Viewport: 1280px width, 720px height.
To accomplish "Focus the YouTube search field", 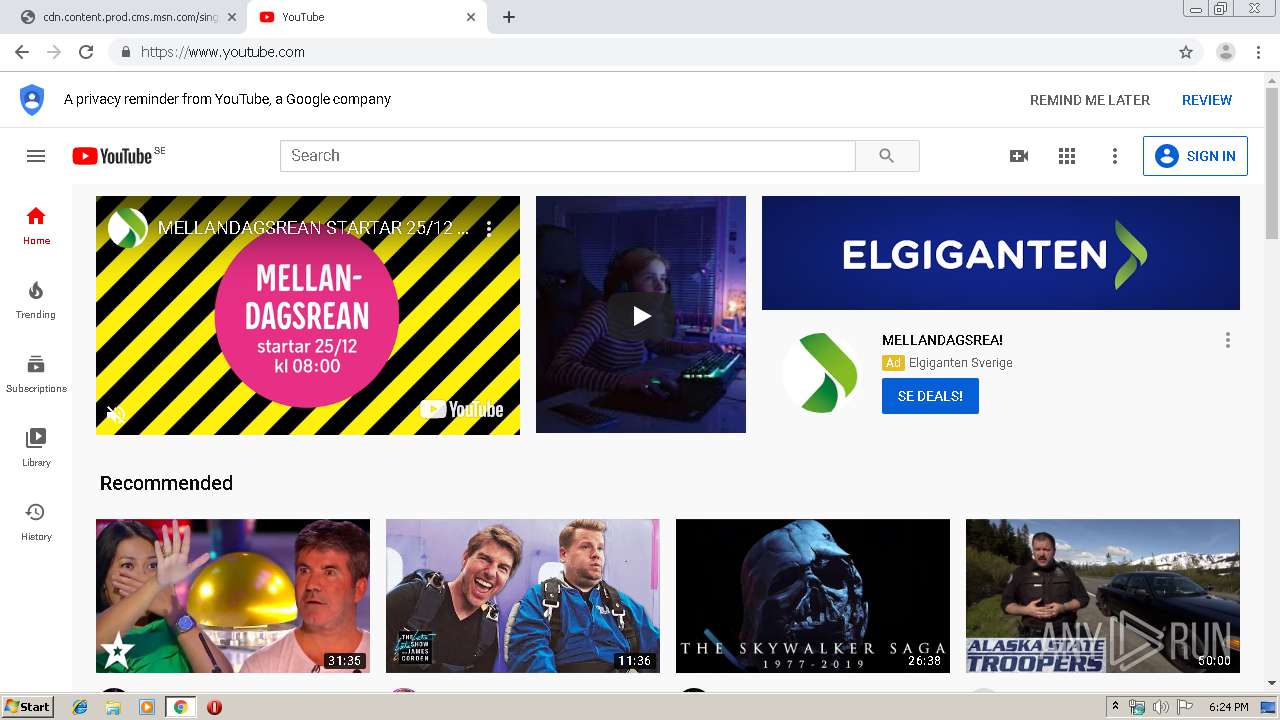I will point(568,156).
